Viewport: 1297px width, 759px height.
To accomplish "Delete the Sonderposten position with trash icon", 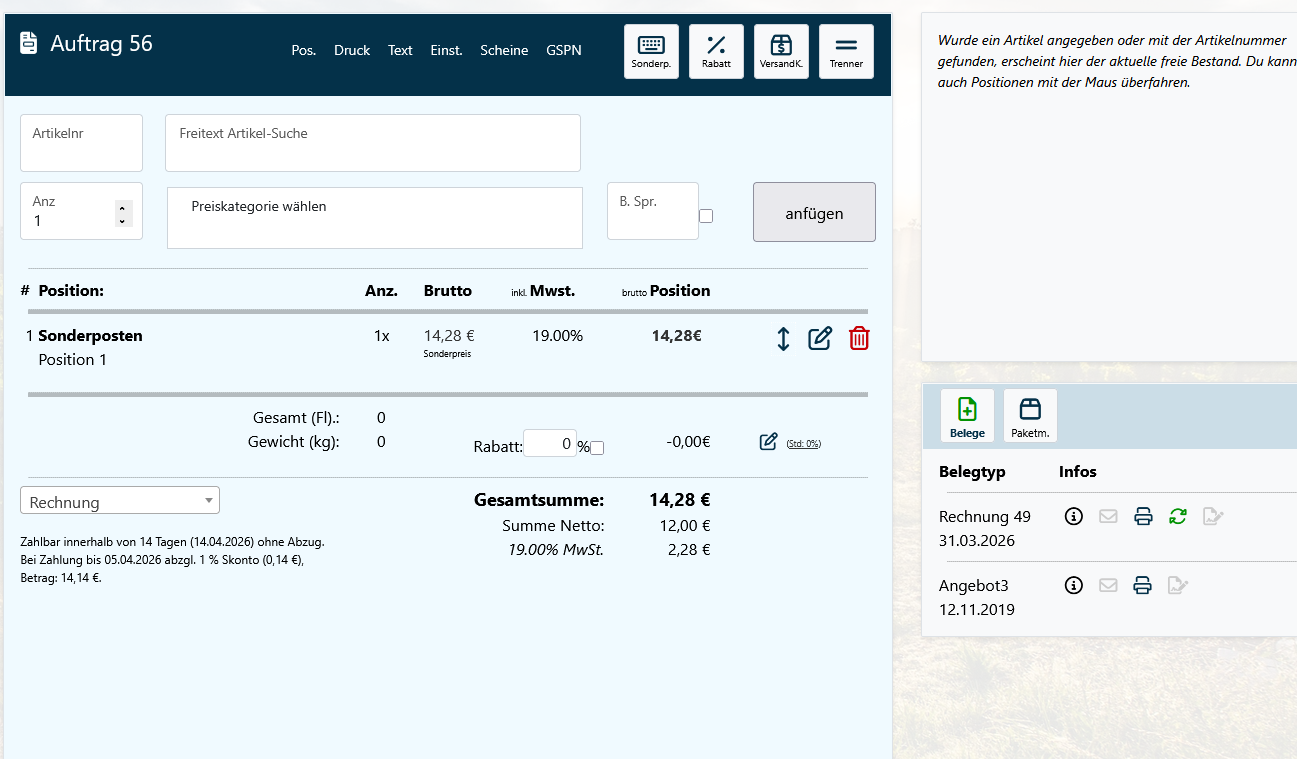I will click(x=859, y=339).
